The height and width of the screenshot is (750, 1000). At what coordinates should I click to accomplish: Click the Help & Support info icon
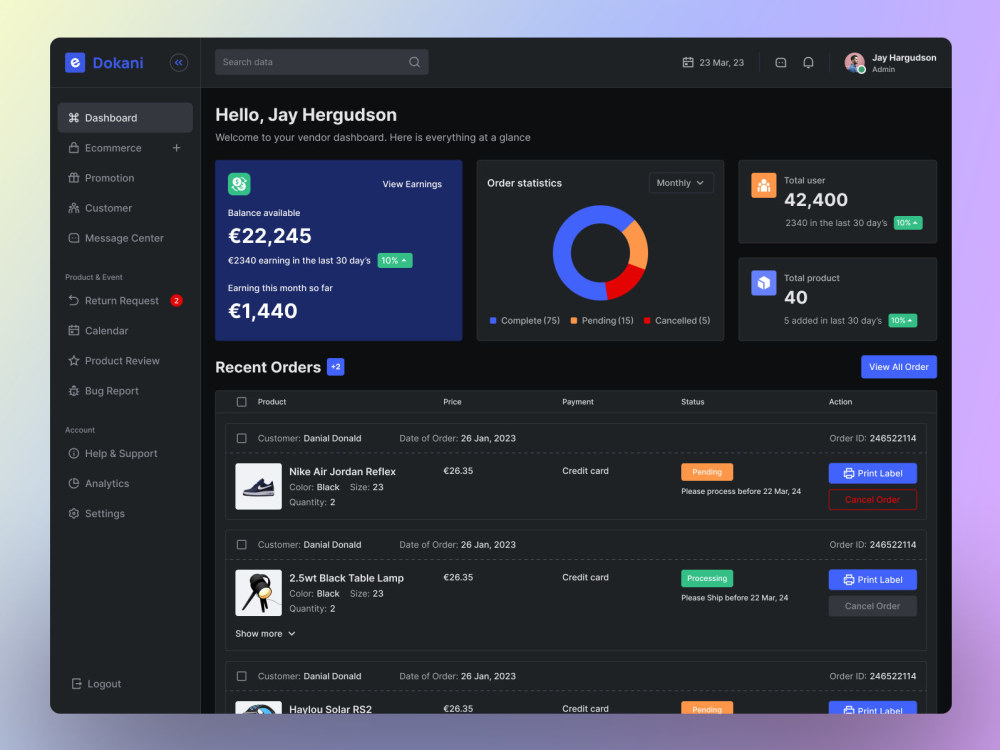pyautogui.click(x=74, y=453)
